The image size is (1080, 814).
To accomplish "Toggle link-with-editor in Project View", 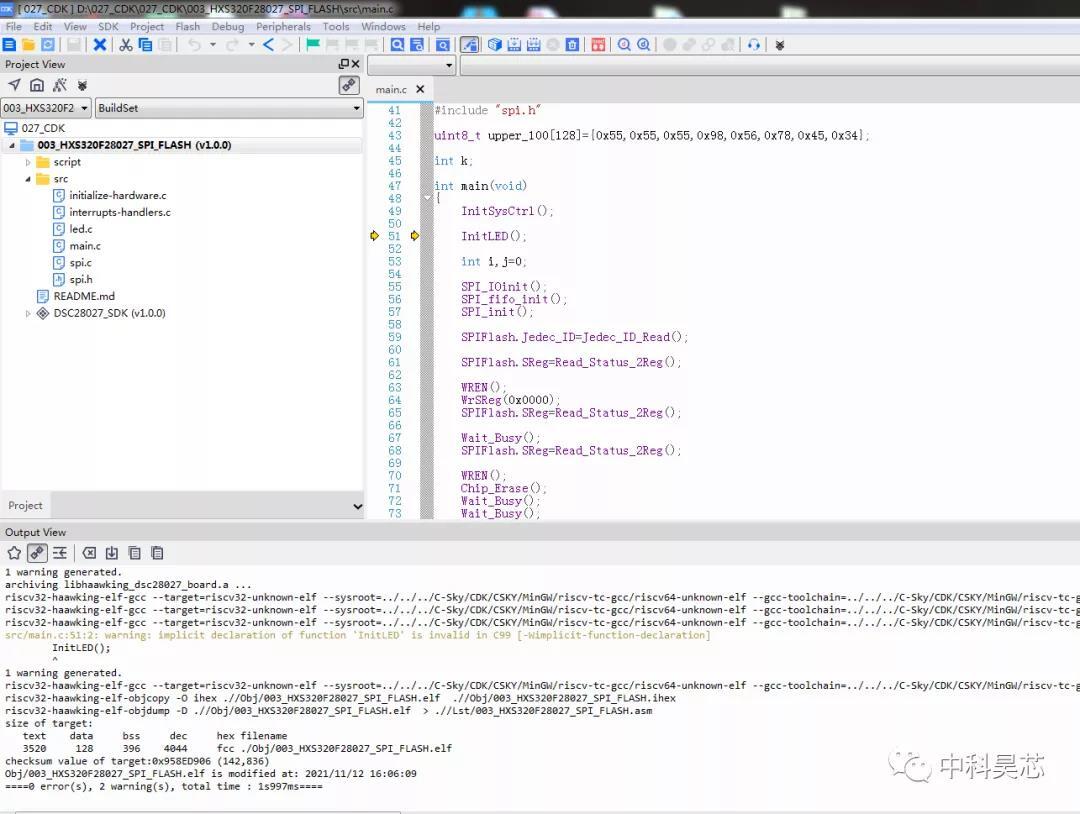I will pyautogui.click(x=349, y=85).
